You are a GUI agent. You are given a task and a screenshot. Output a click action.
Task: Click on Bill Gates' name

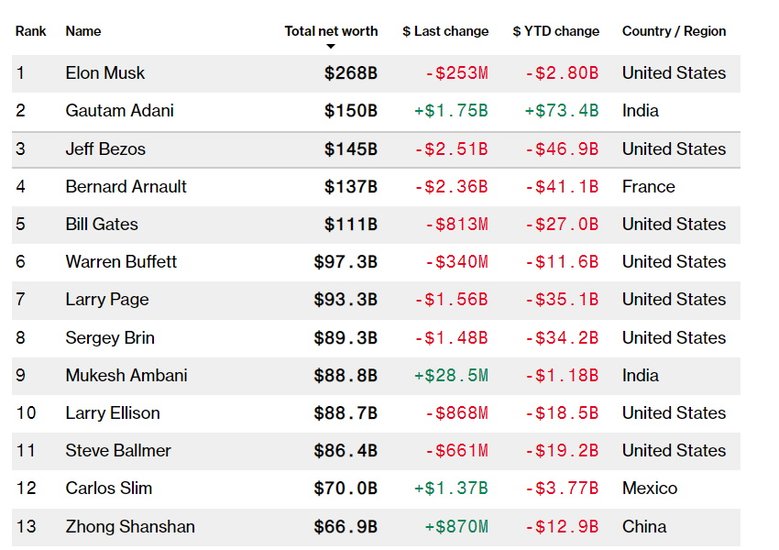pyautogui.click(x=102, y=224)
